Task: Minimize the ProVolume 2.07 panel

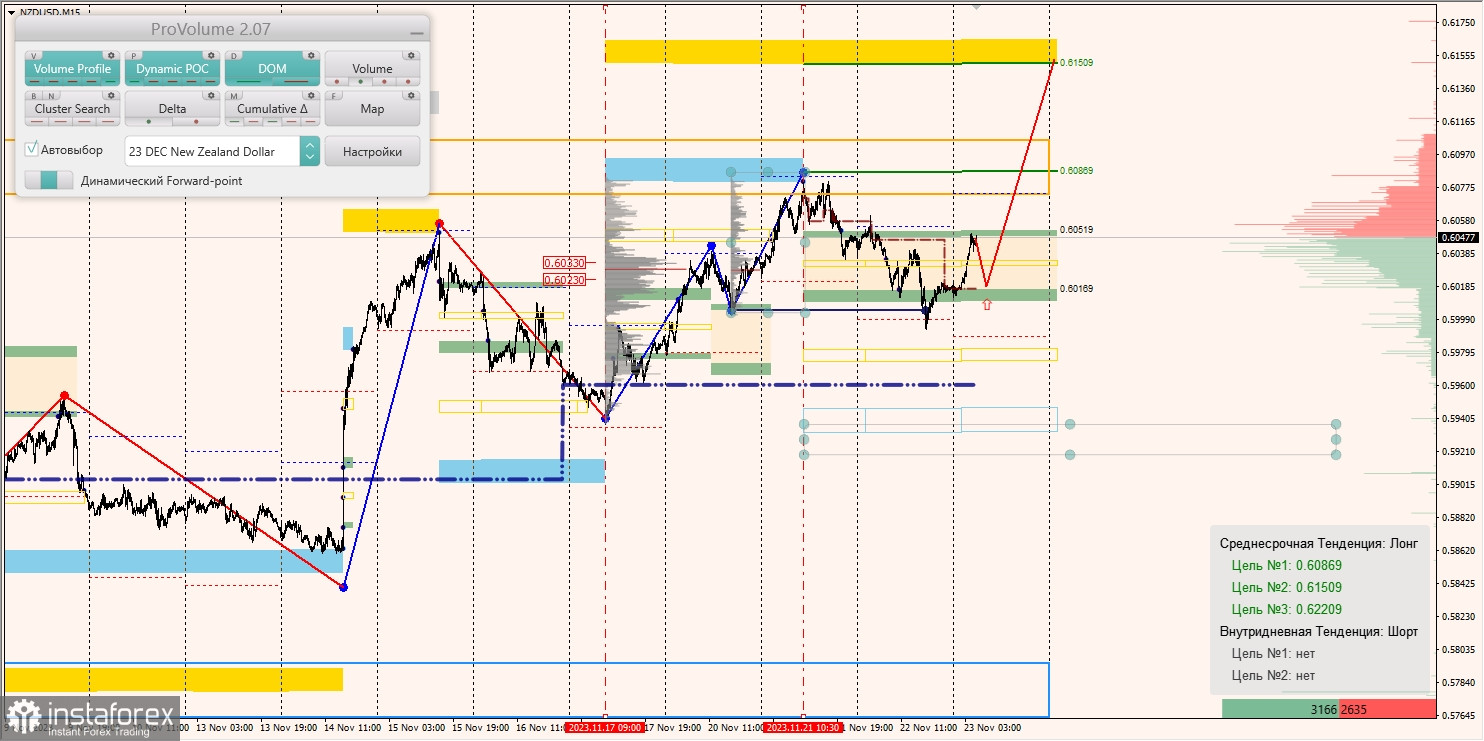Action: (416, 33)
